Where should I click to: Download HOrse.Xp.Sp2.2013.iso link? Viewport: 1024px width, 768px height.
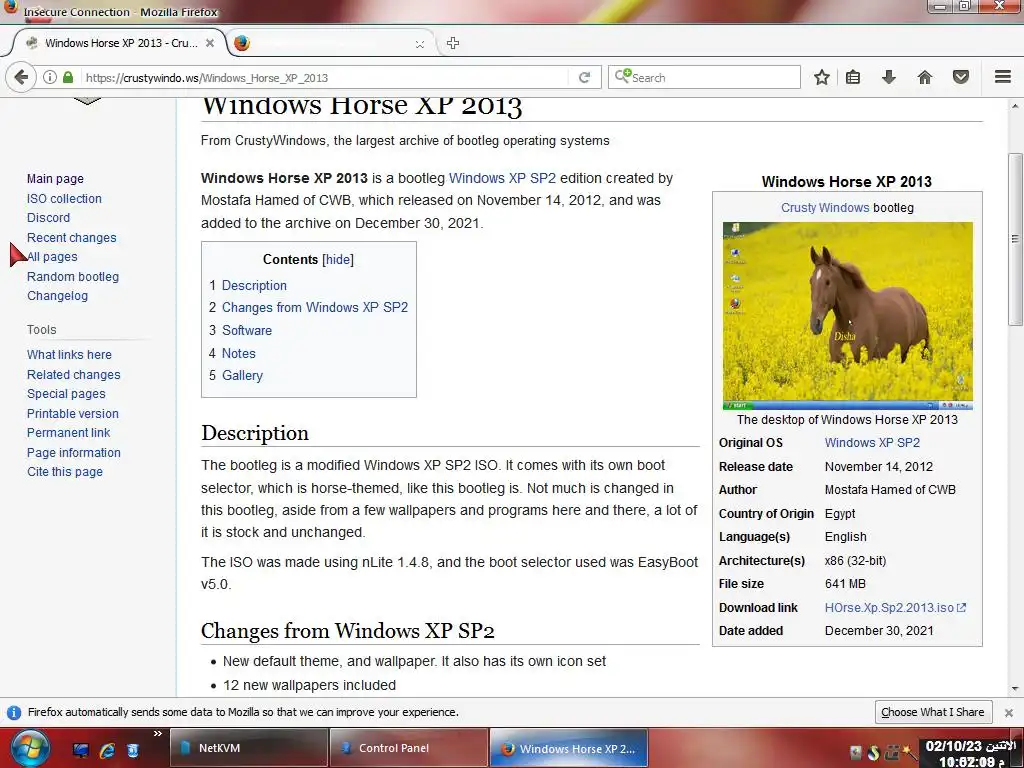[895, 607]
